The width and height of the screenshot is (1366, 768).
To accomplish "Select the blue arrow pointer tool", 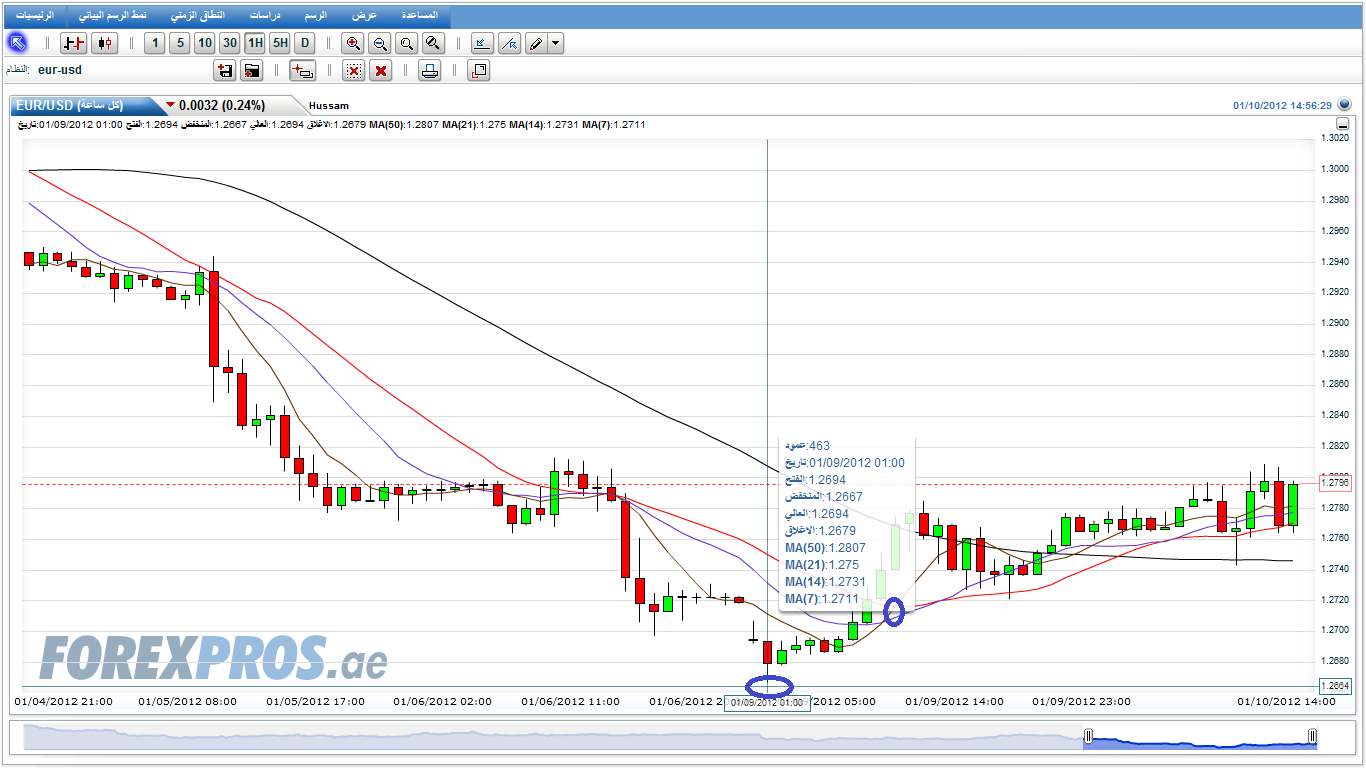I will [17, 43].
